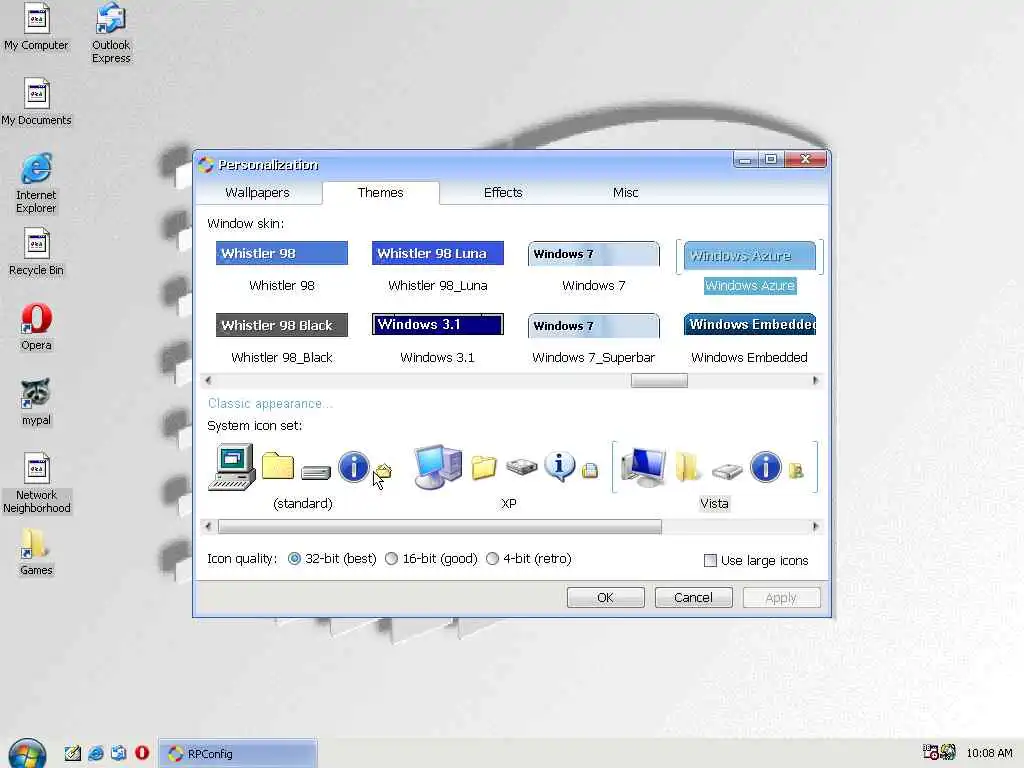The height and width of the screenshot is (768, 1024).
Task: Open the Games folder icon
Action: pyautogui.click(x=36, y=552)
